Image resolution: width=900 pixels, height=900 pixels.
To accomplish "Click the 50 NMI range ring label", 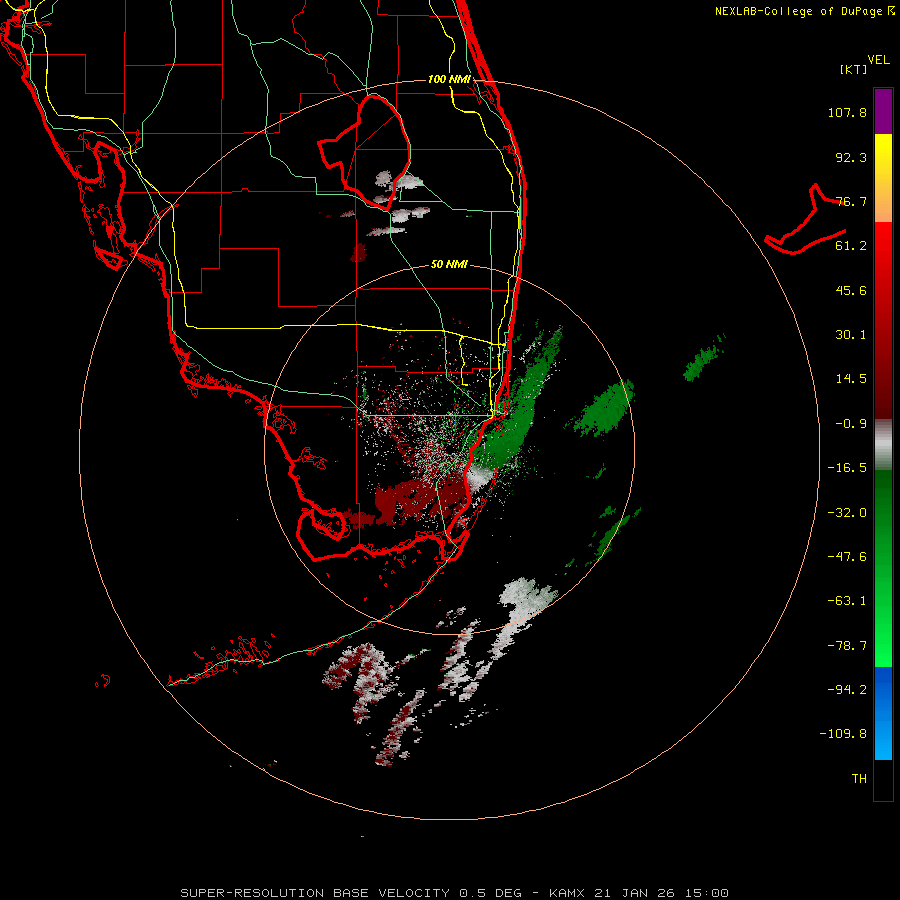I will (449, 265).
